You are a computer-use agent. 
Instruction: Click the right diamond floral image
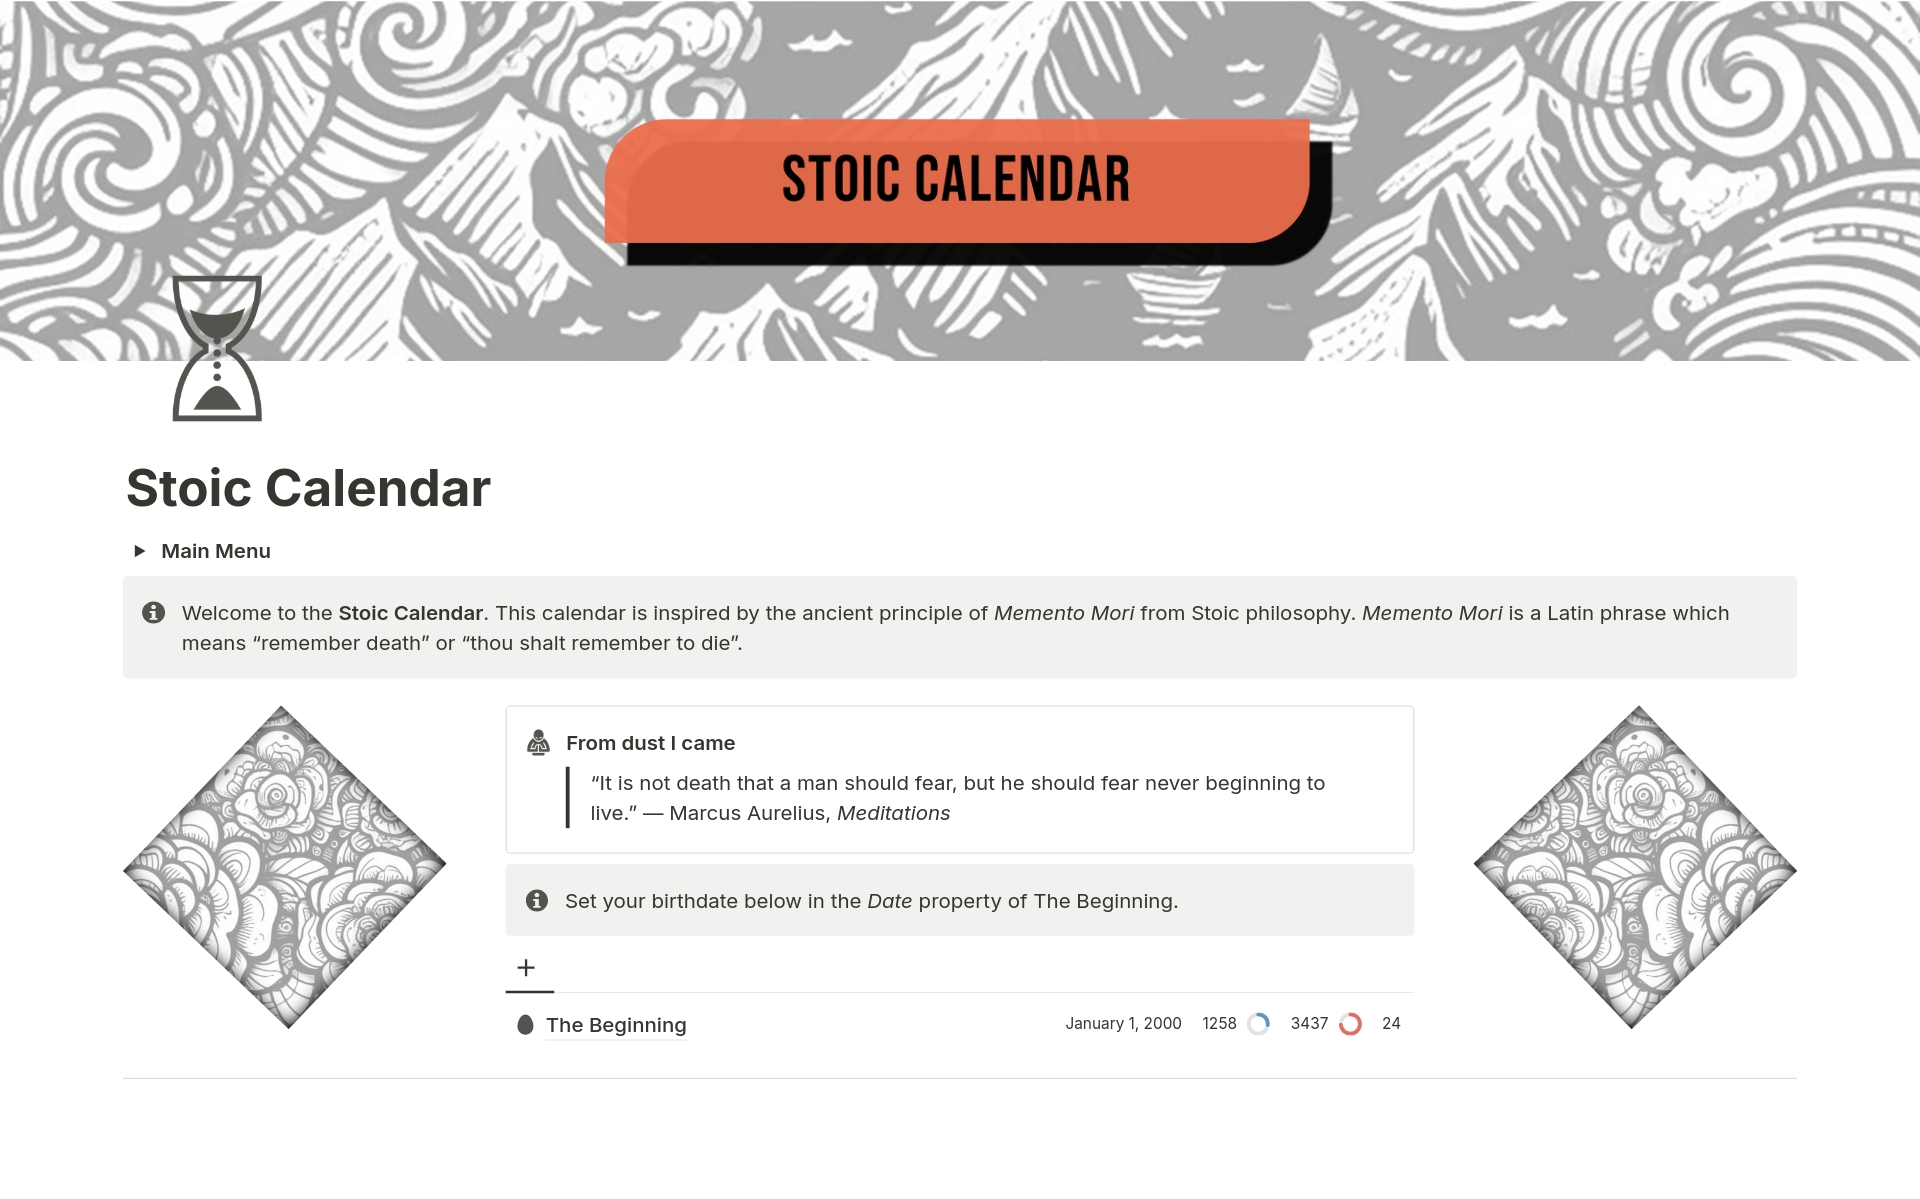(x=1635, y=867)
